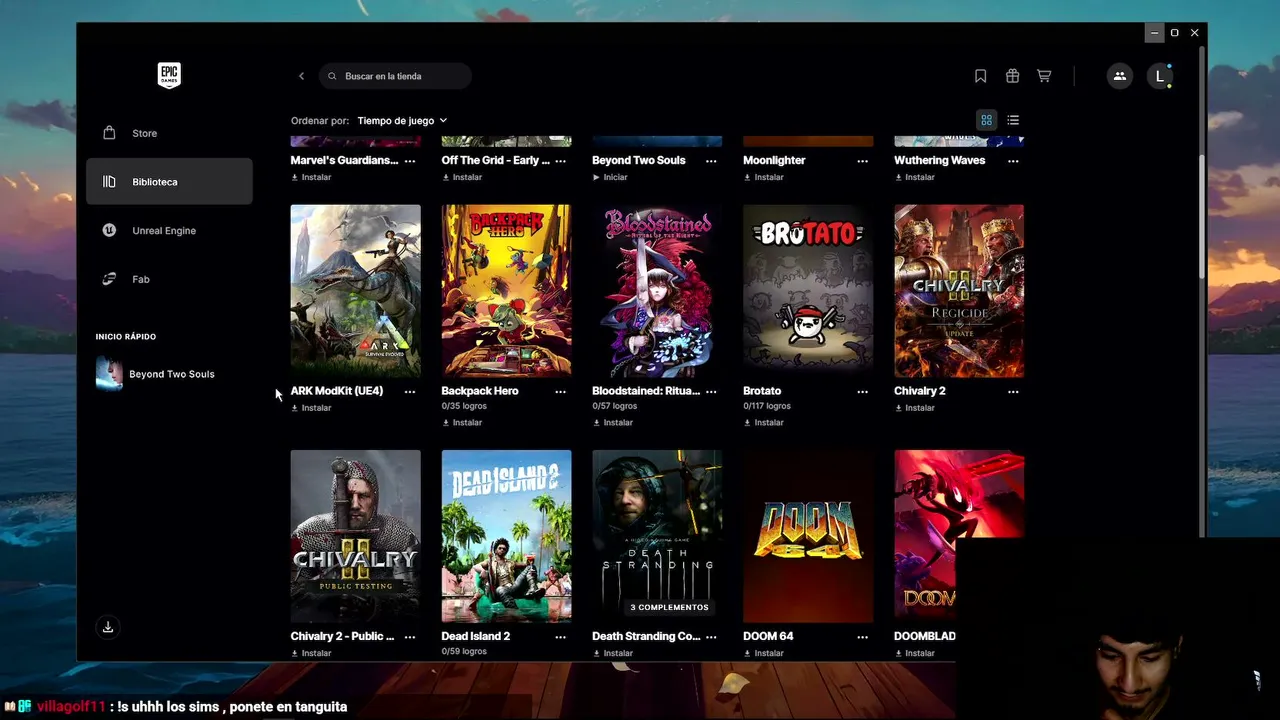
Task: Open options menu for Dead Island 2
Action: point(560,636)
